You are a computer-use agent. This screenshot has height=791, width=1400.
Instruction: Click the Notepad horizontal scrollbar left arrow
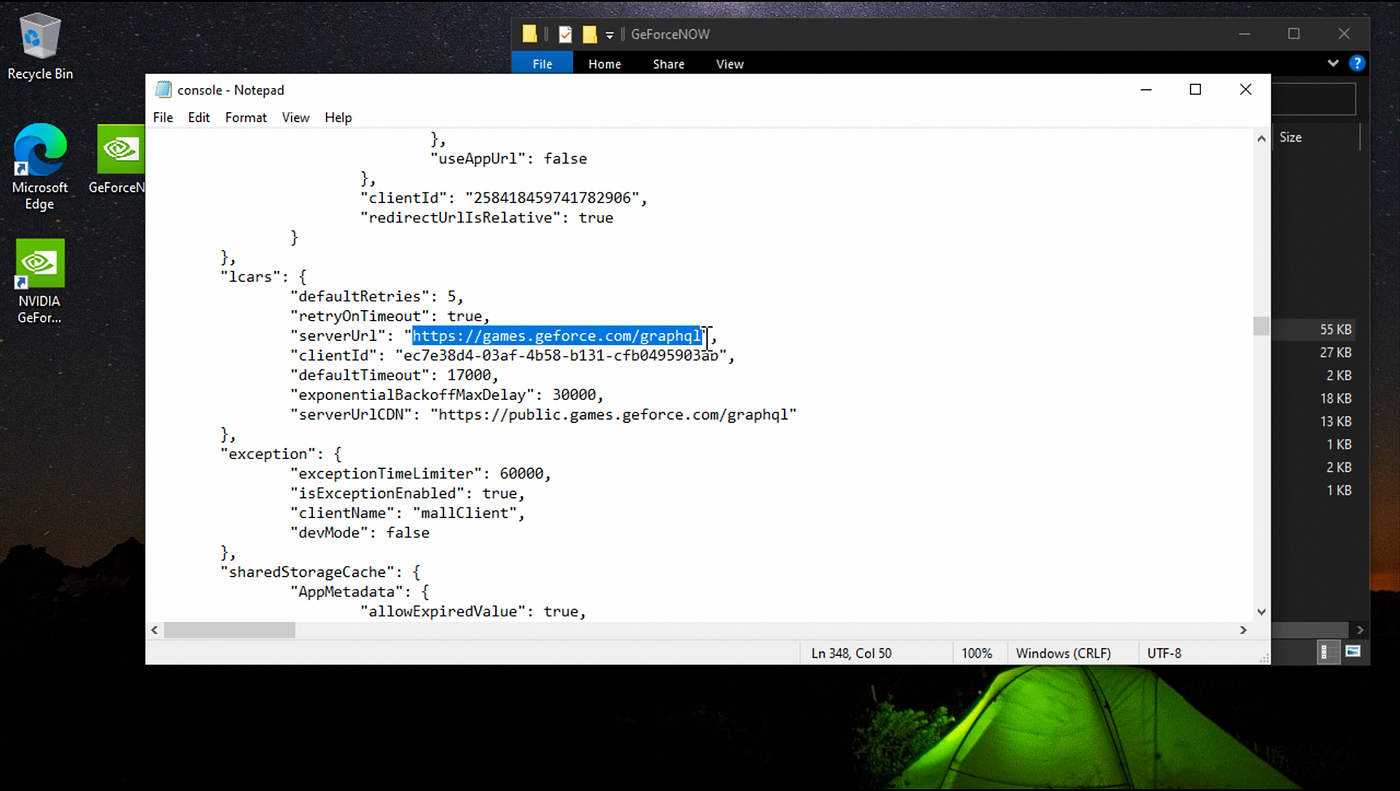[155, 630]
